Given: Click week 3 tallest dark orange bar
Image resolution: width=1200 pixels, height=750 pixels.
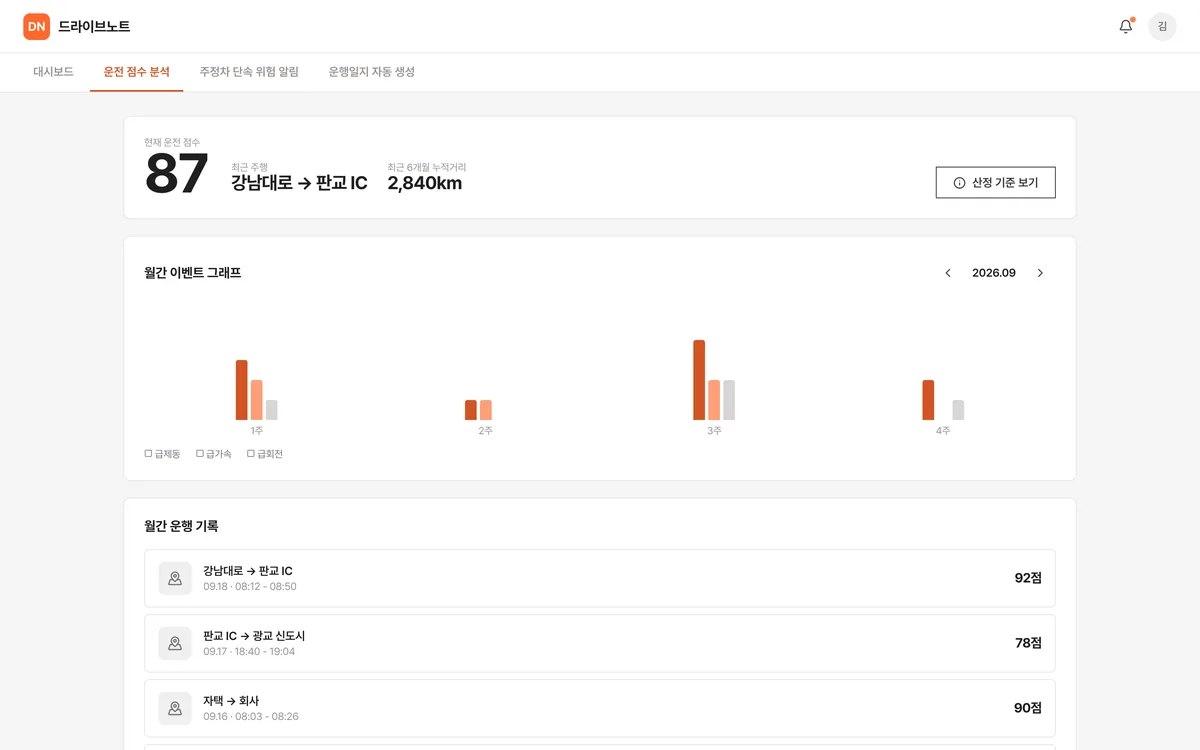Looking at the screenshot, I should pos(699,380).
